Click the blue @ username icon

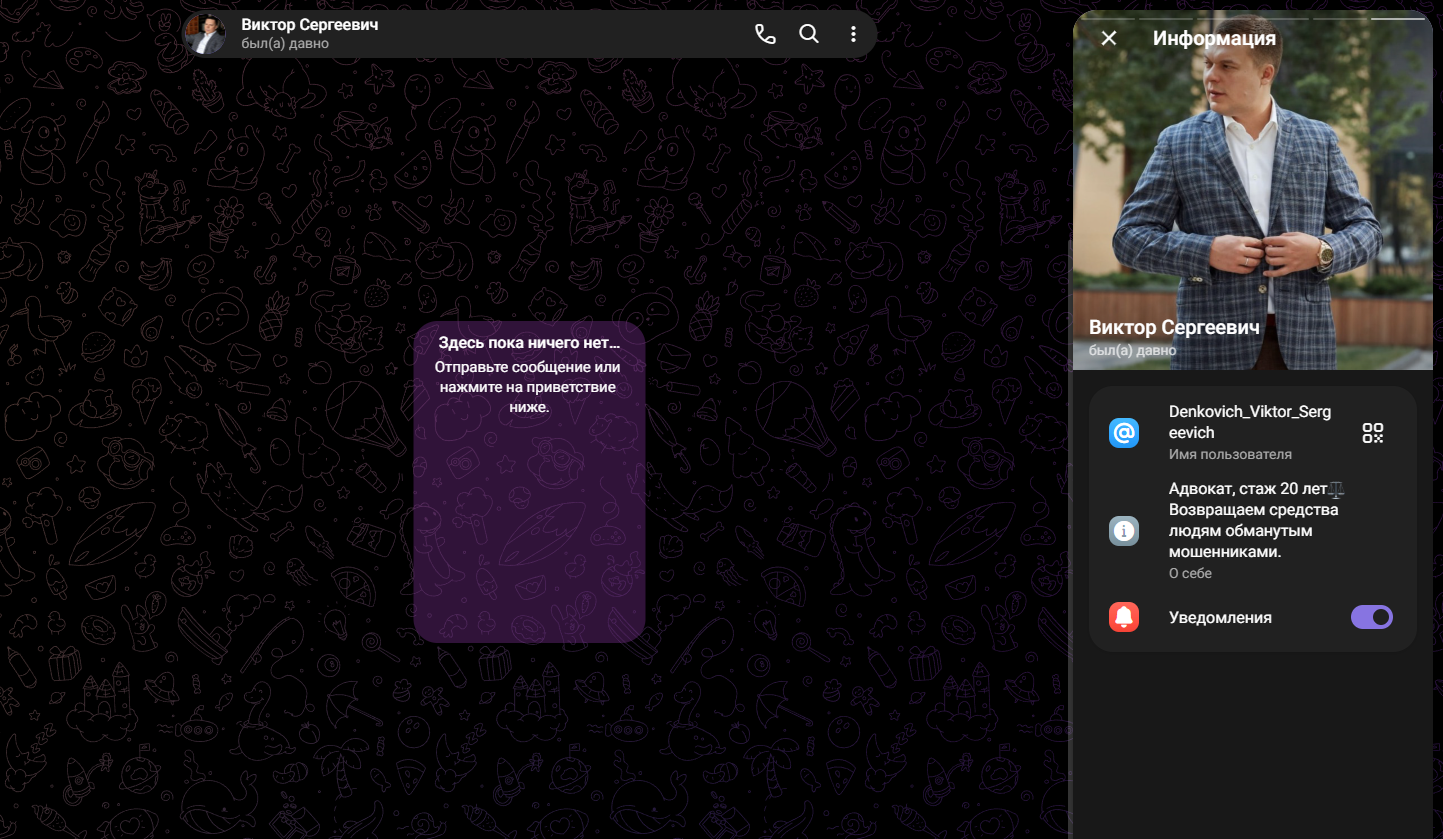1124,433
